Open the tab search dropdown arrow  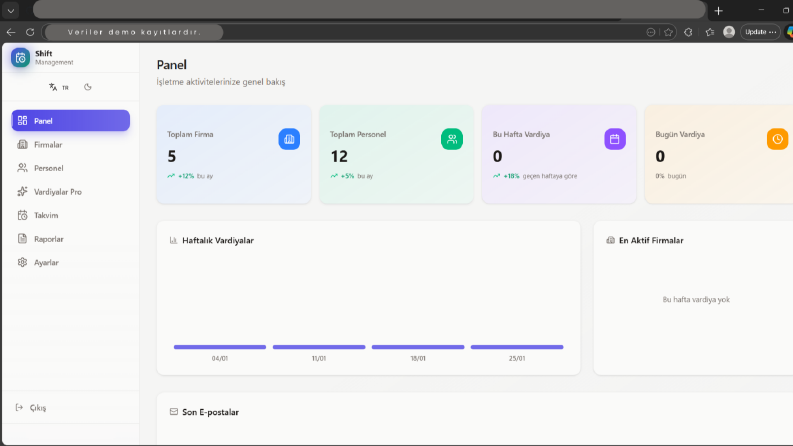coord(11,11)
